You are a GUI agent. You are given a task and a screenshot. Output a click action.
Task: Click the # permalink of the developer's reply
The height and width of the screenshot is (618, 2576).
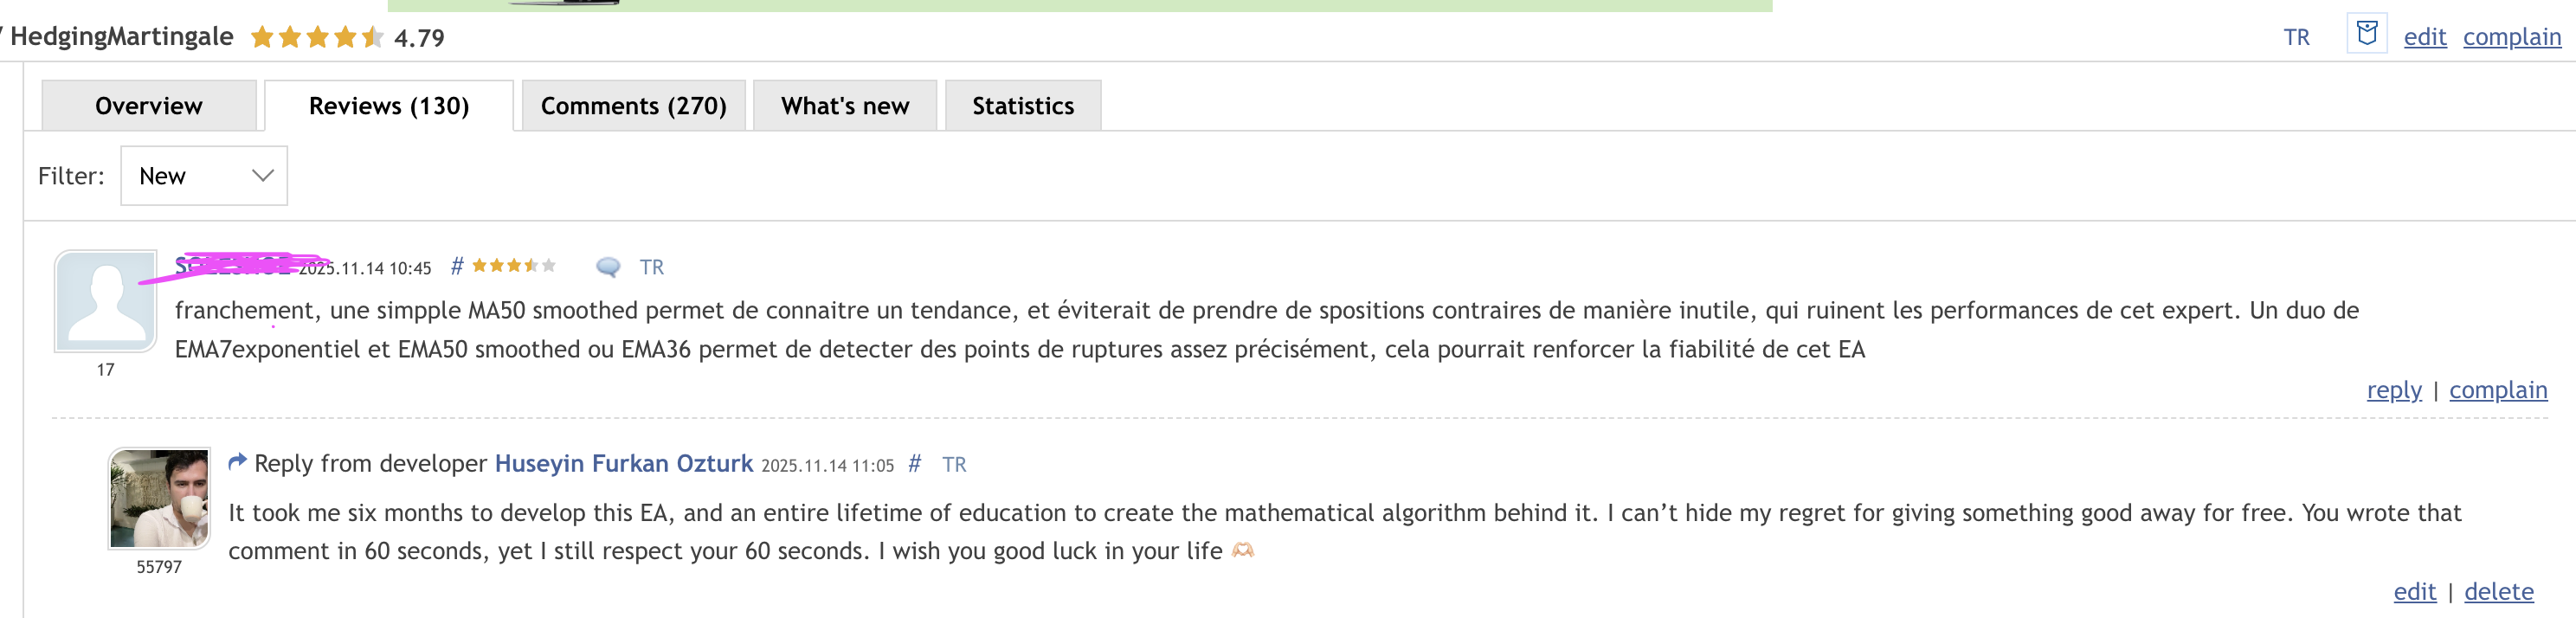[x=914, y=464]
